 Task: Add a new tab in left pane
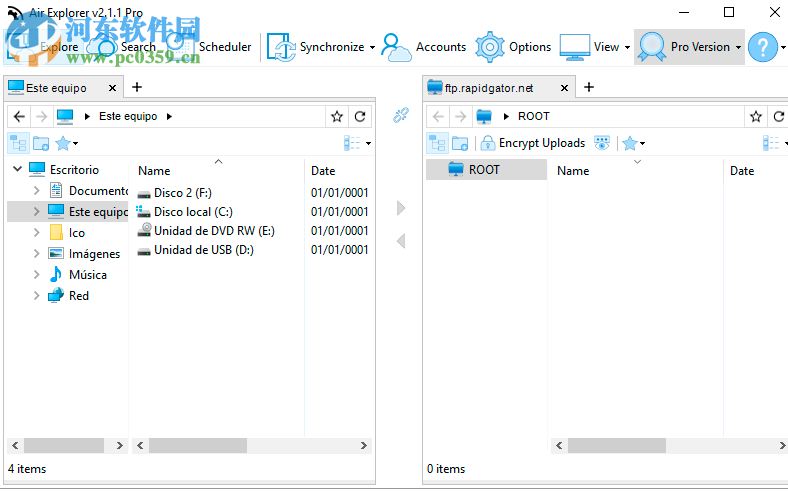click(x=137, y=87)
